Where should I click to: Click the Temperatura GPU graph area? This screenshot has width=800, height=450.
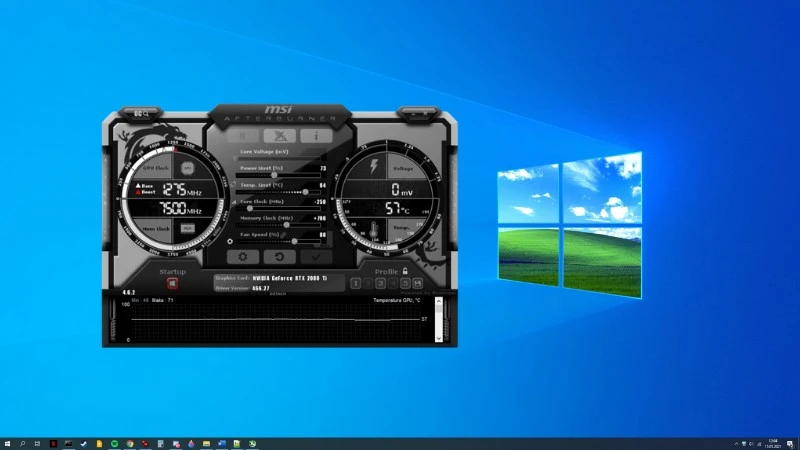276,321
